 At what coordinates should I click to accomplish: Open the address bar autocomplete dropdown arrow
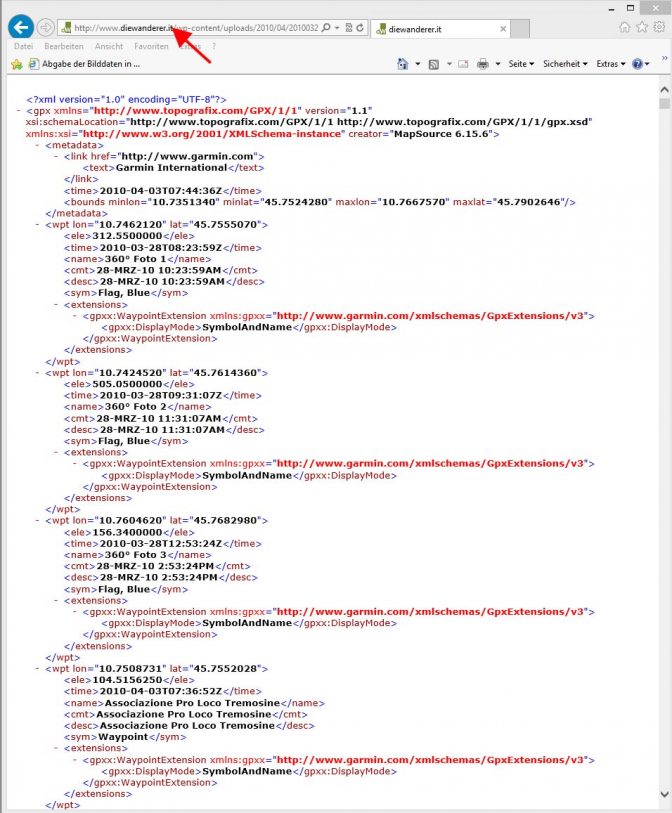pos(337,27)
